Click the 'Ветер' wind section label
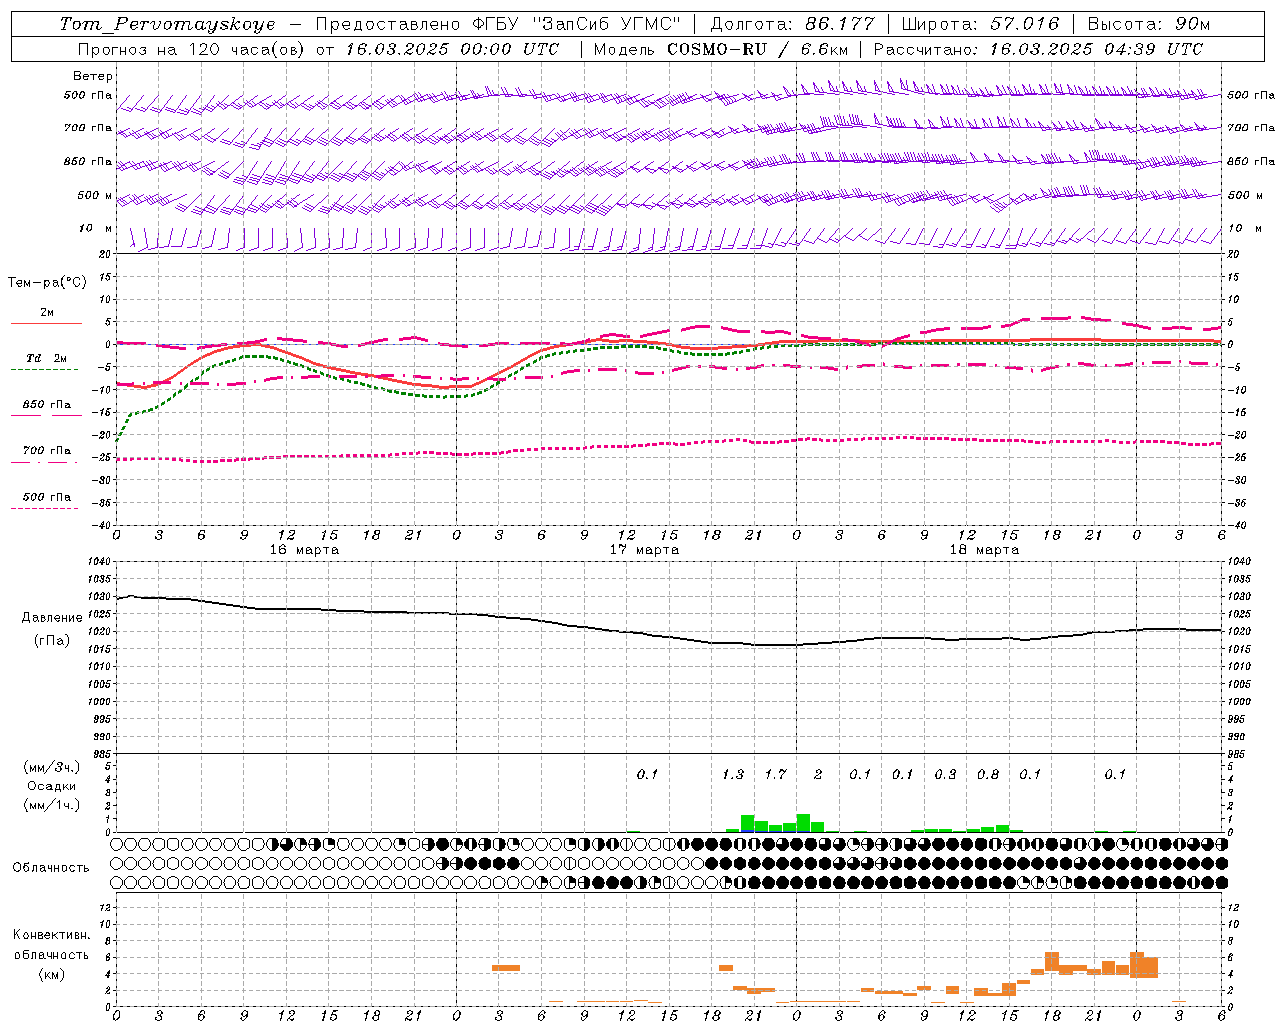 (x=93, y=76)
